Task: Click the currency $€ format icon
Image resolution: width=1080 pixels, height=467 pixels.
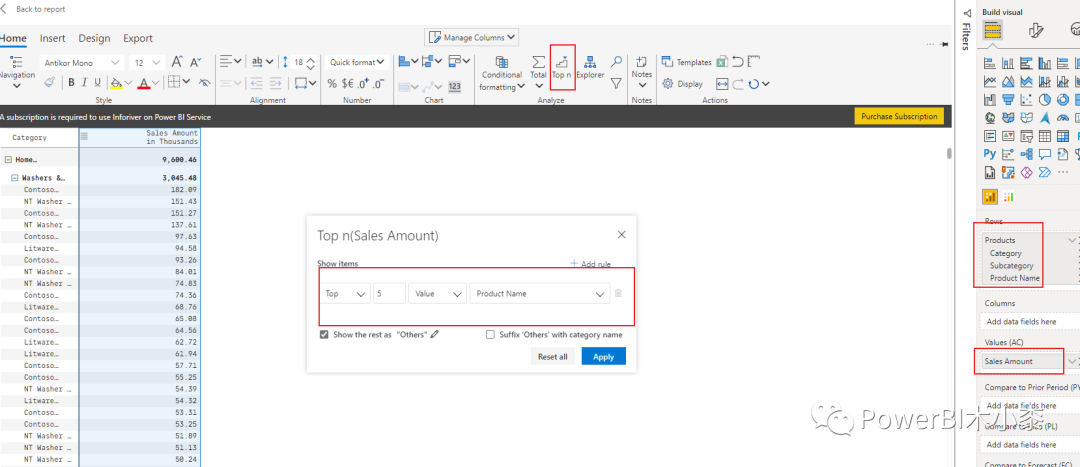Action: click(347, 84)
